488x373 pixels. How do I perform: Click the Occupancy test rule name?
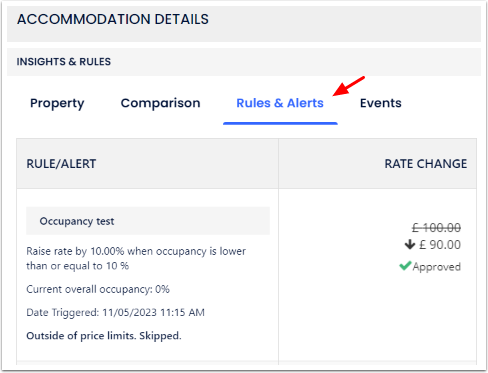tap(77, 221)
